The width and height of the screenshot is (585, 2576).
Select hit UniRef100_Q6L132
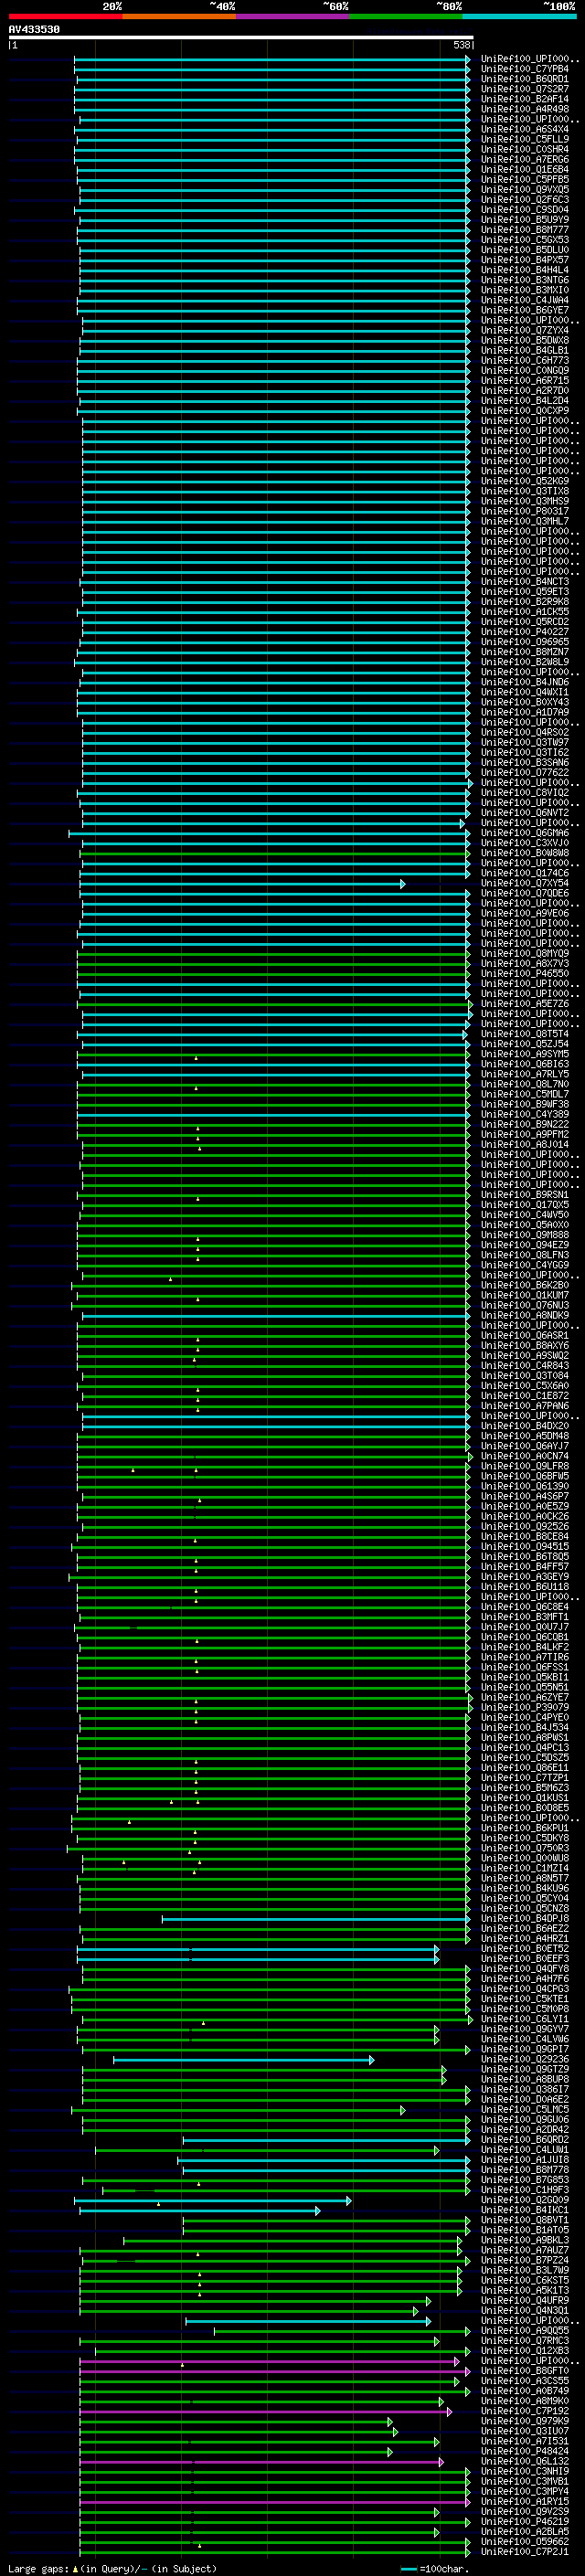pos(525,2462)
